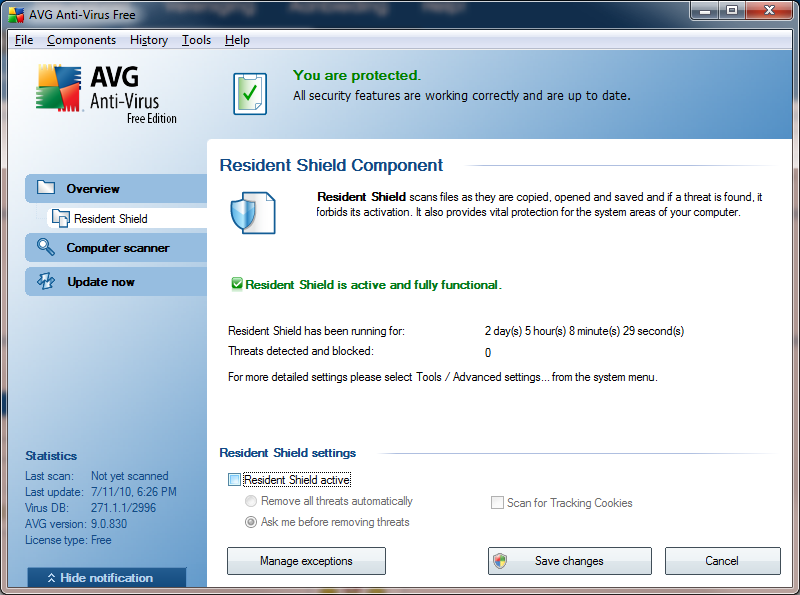Click the Manage exceptions button
Viewport: 800px width, 595px height.
pyautogui.click(x=306, y=561)
